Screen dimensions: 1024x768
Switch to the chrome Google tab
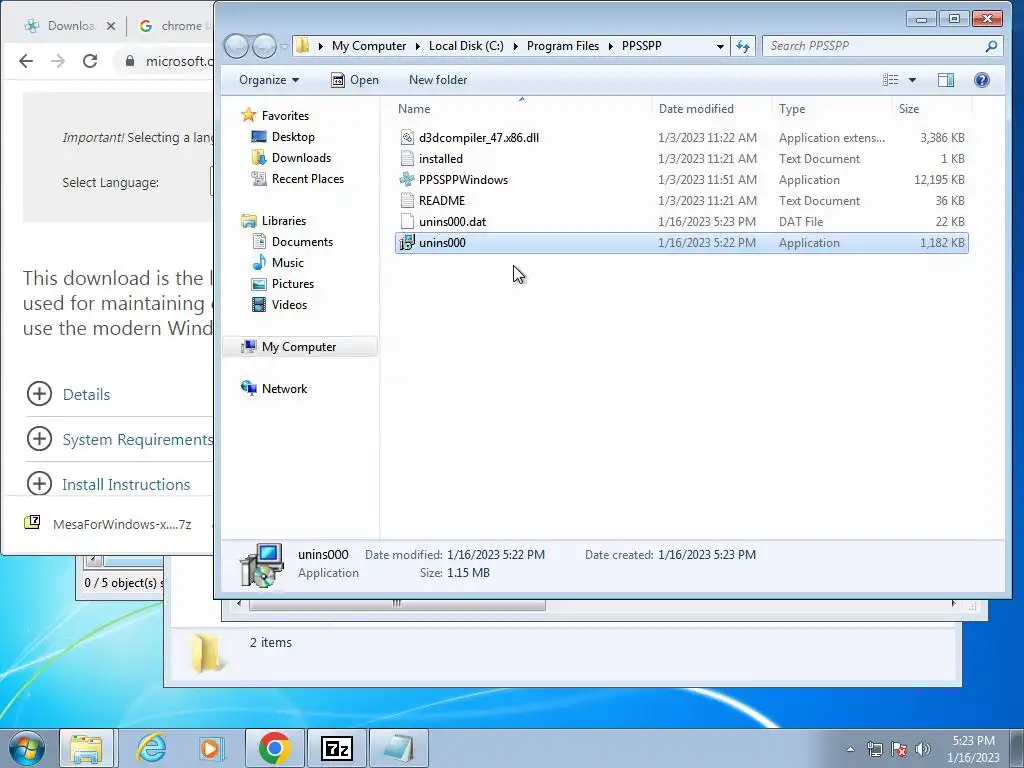[173, 25]
